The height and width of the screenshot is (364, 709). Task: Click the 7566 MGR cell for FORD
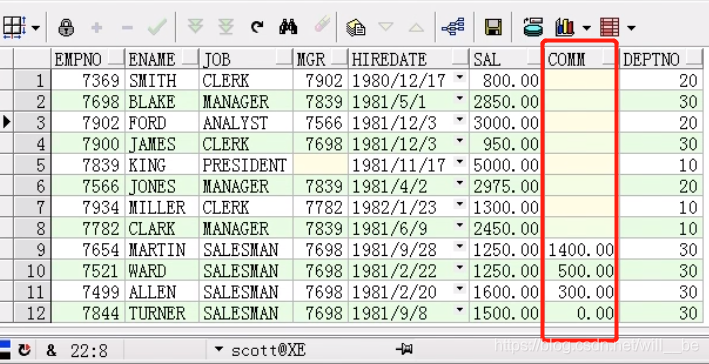pos(321,123)
